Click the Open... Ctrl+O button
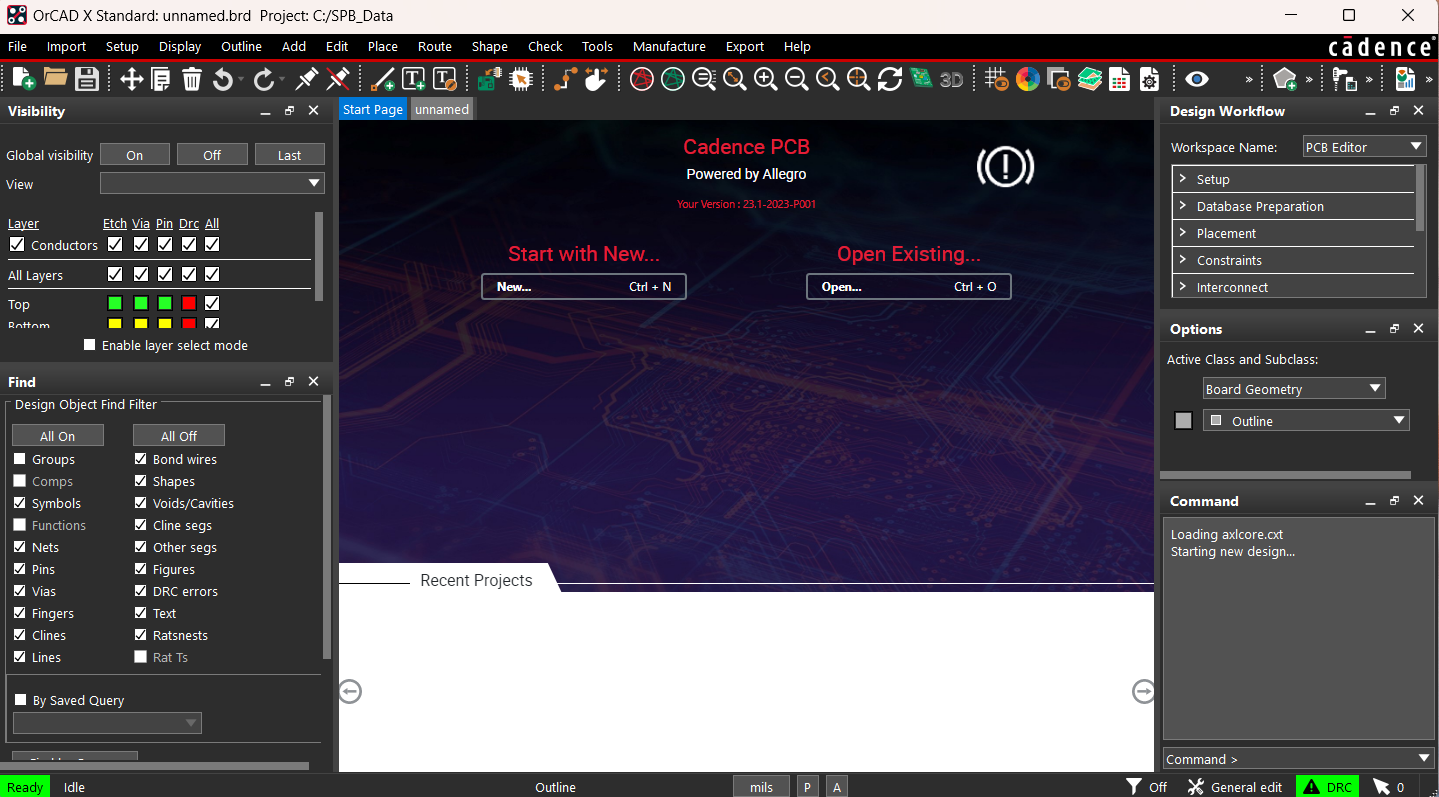Screen dimensions: 1439x797 click(909, 286)
